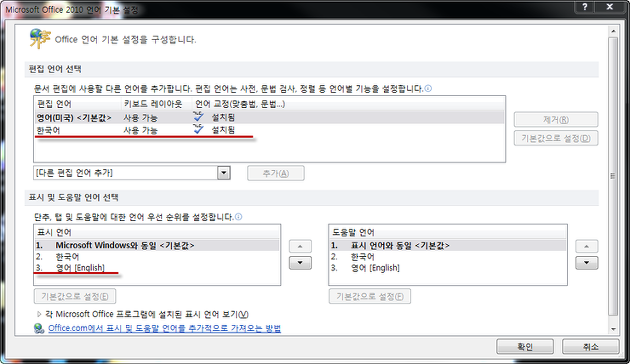Click the help question mark button in title bar
The height and width of the screenshot is (364, 630).
585,7
